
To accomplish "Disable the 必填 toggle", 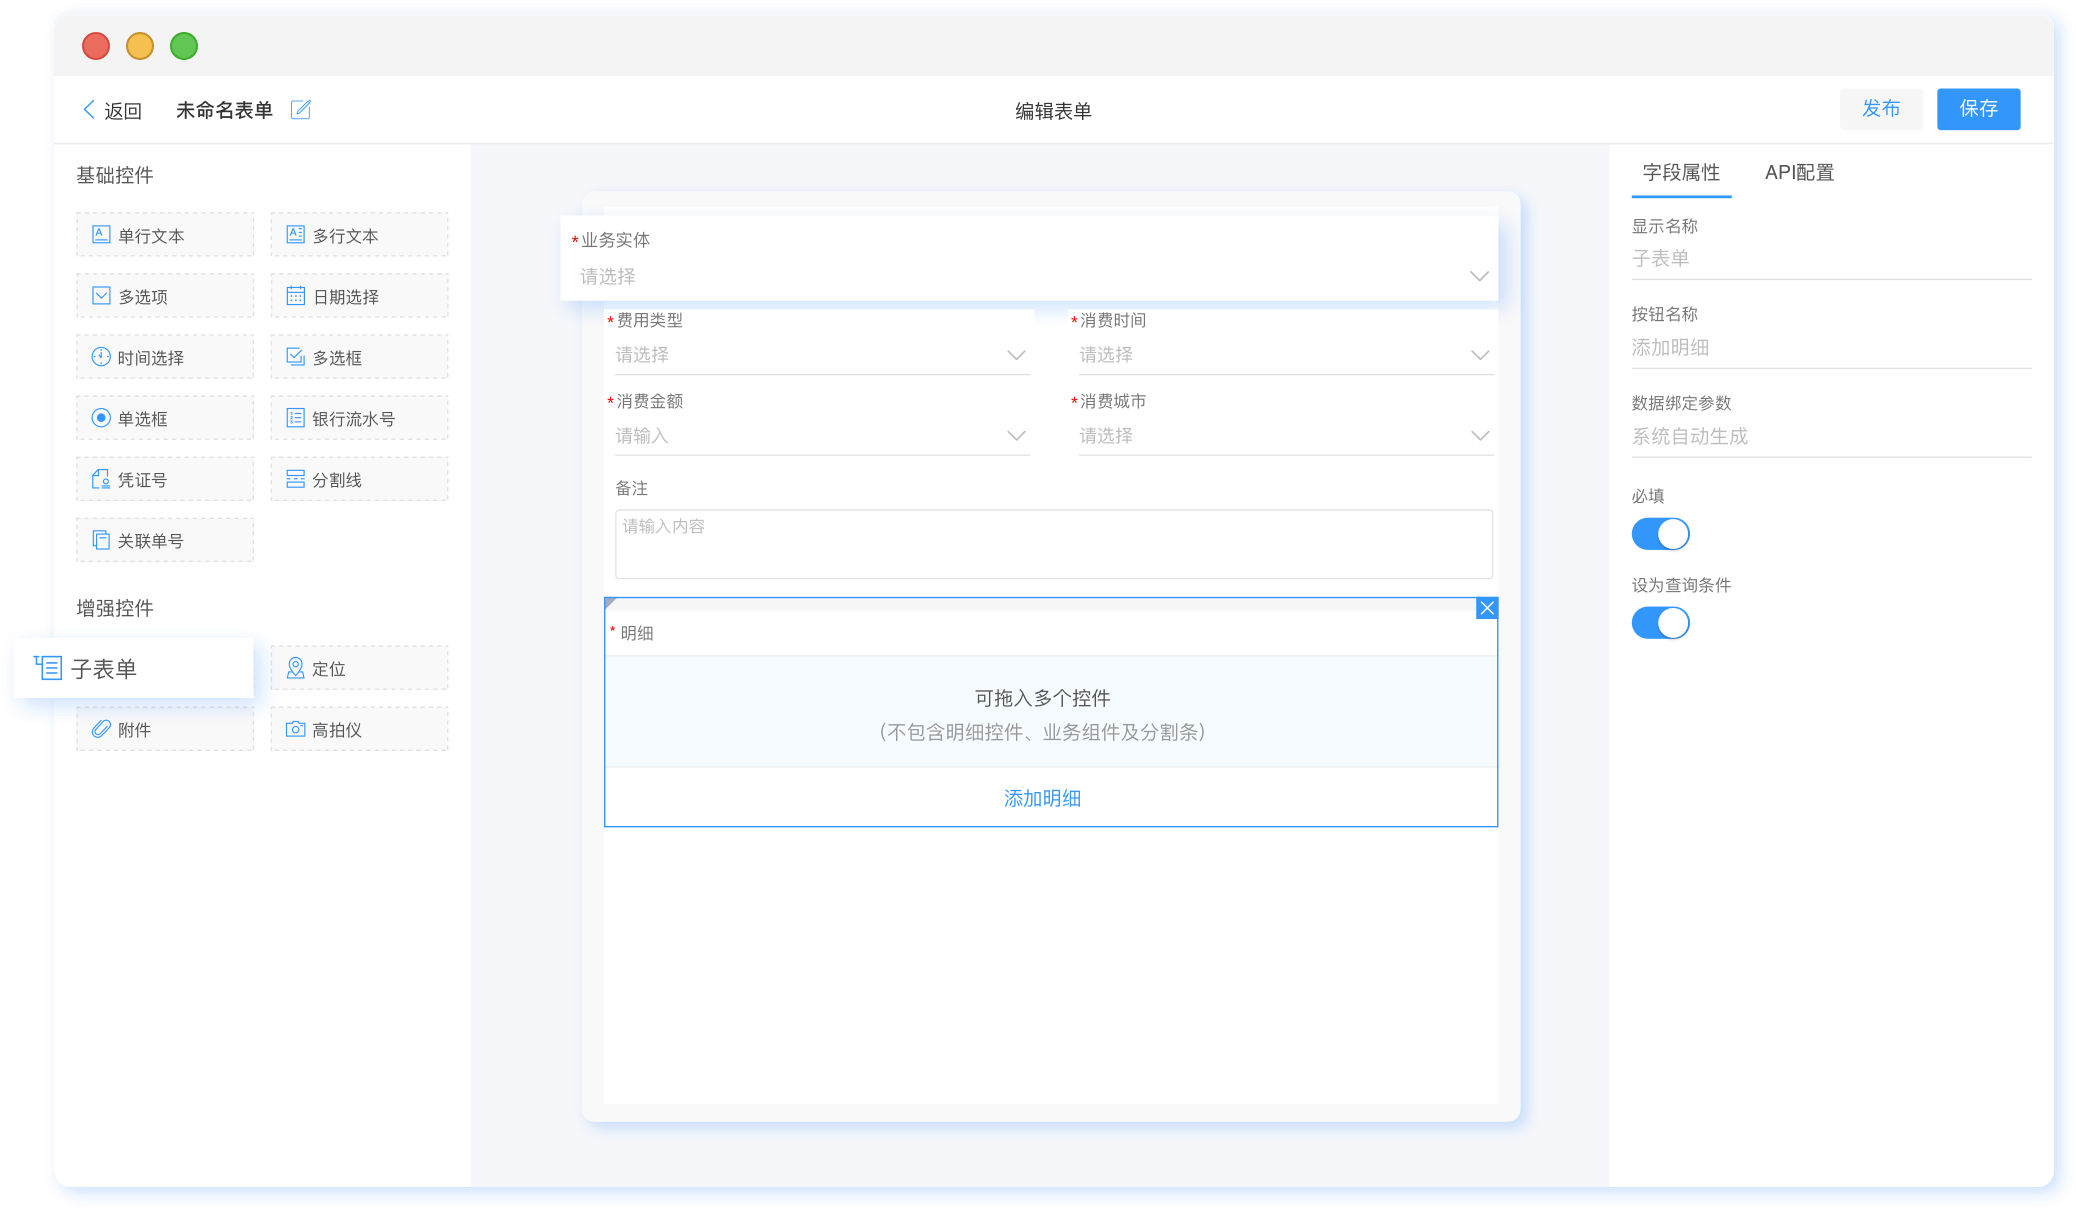I will point(1659,533).
